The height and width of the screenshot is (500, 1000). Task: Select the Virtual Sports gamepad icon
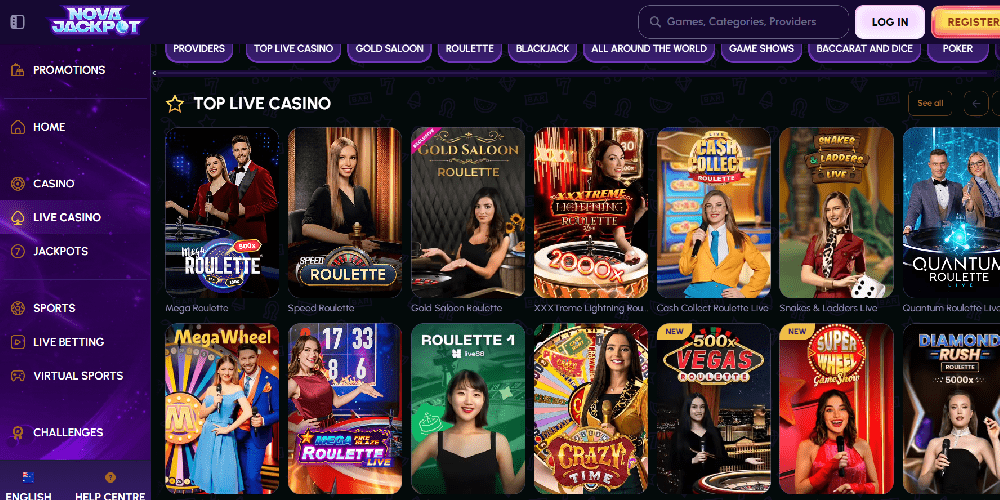click(x=18, y=376)
